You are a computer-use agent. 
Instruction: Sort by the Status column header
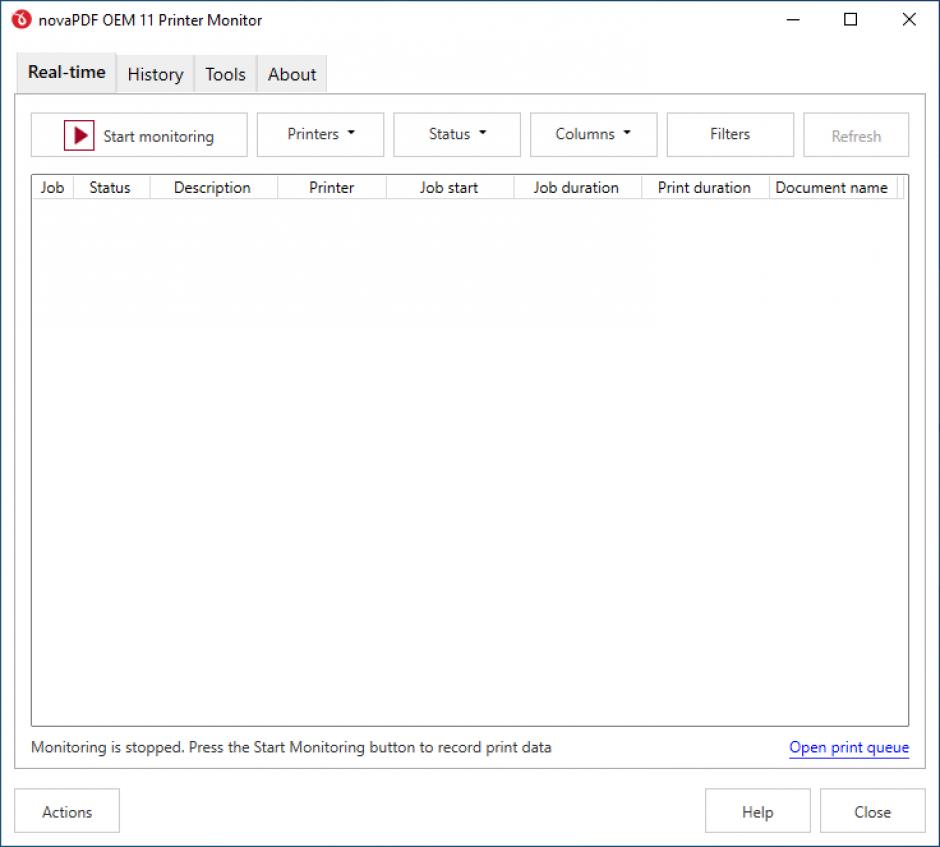coord(110,188)
